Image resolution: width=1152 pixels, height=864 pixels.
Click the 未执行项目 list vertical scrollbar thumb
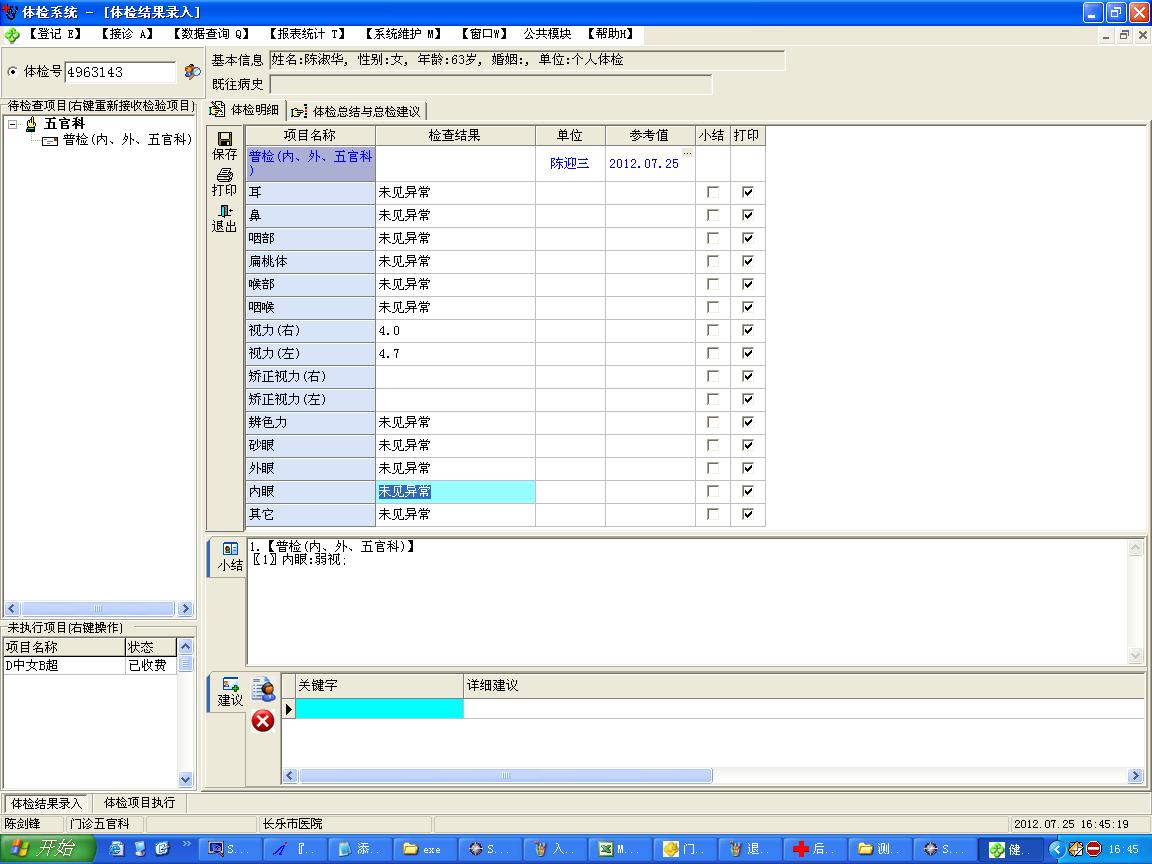click(x=185, y=663)
